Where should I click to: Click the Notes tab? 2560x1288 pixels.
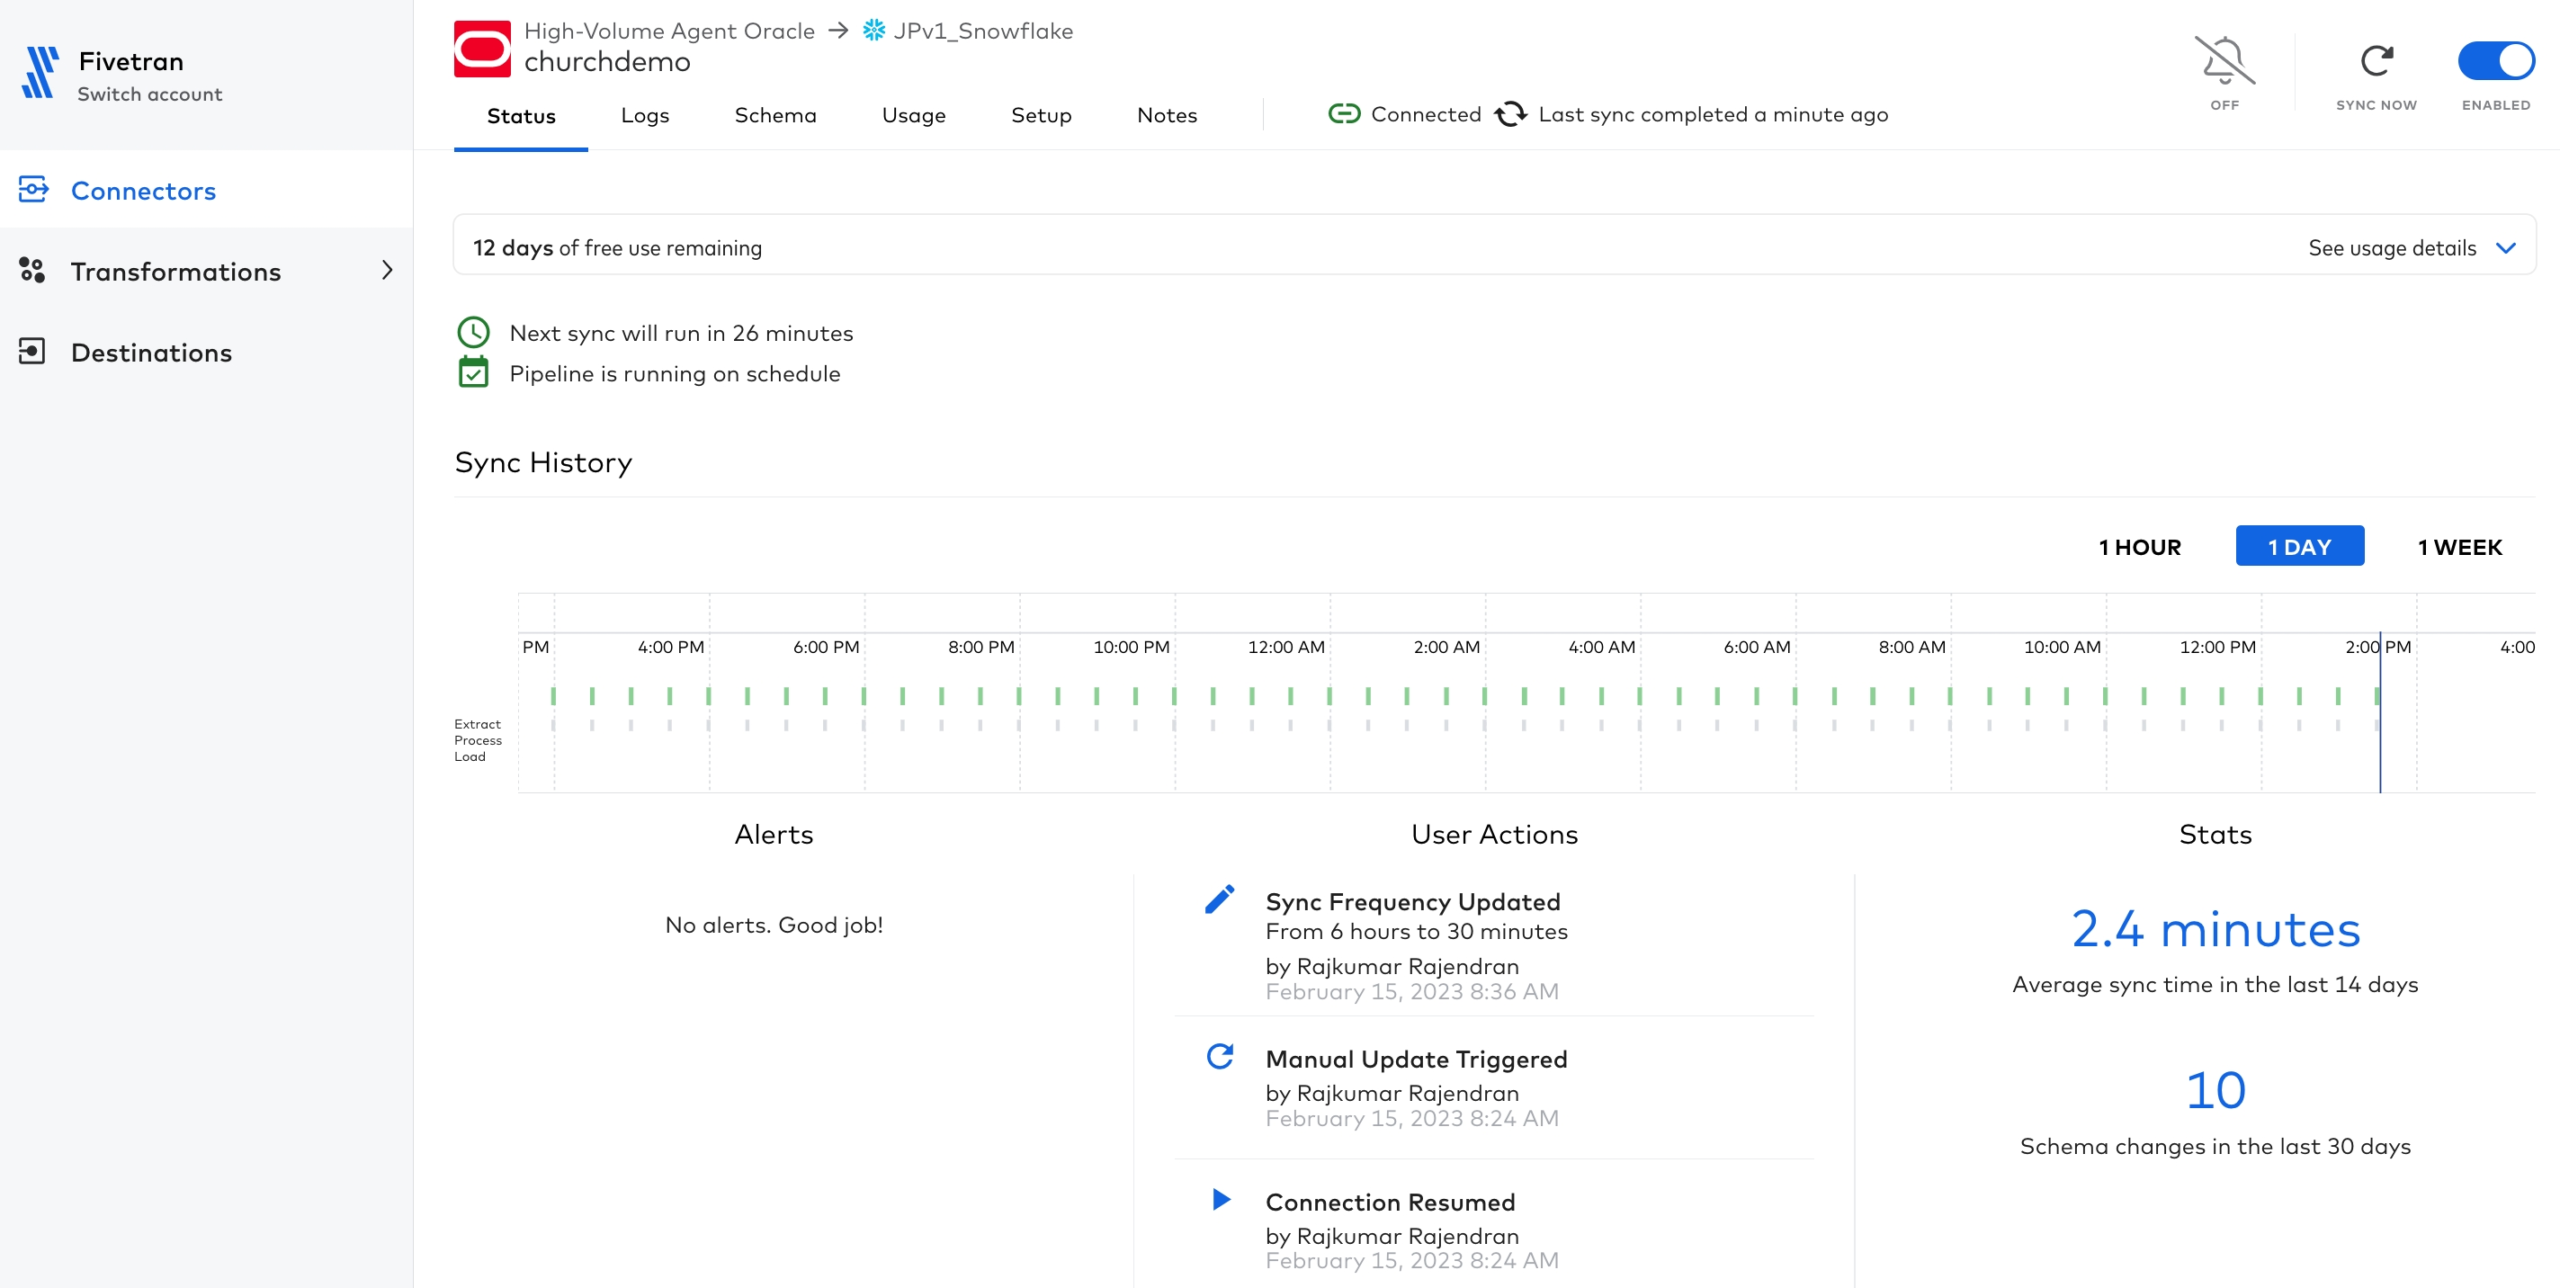pyautogui.click(x=1166, y=115)
